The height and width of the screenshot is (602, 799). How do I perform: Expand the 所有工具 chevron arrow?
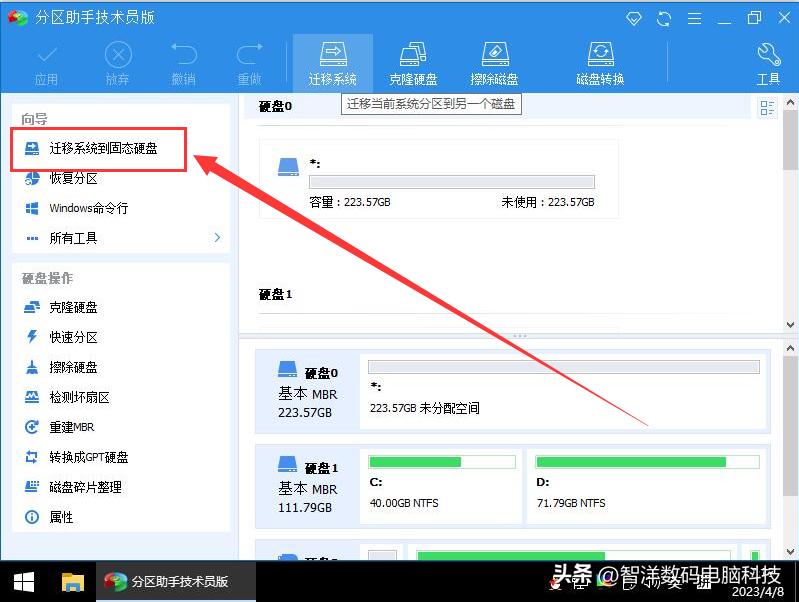click(218, 238)
